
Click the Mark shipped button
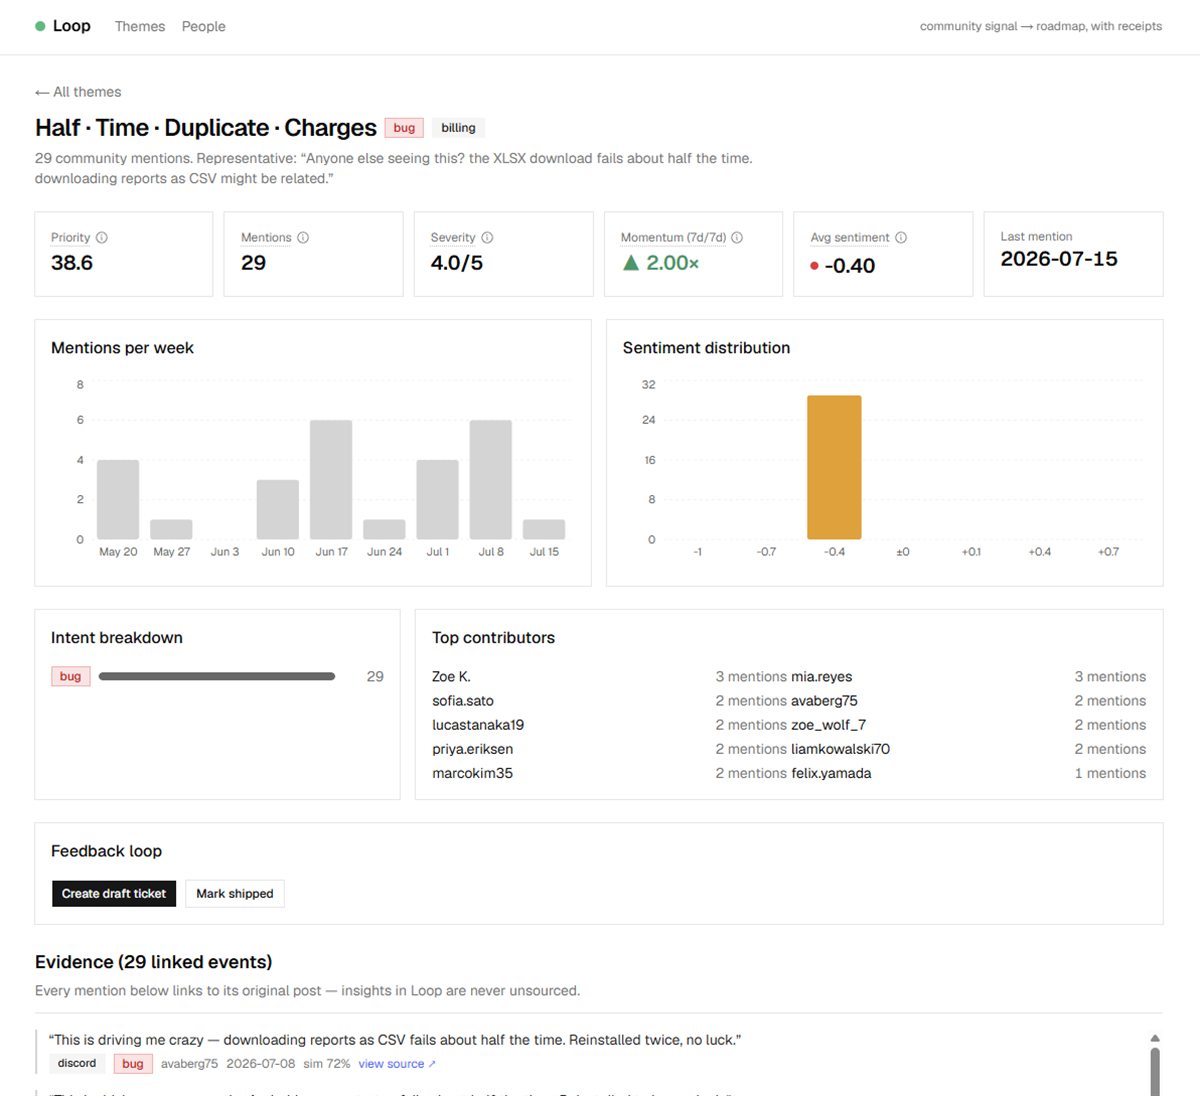point(235,894)
